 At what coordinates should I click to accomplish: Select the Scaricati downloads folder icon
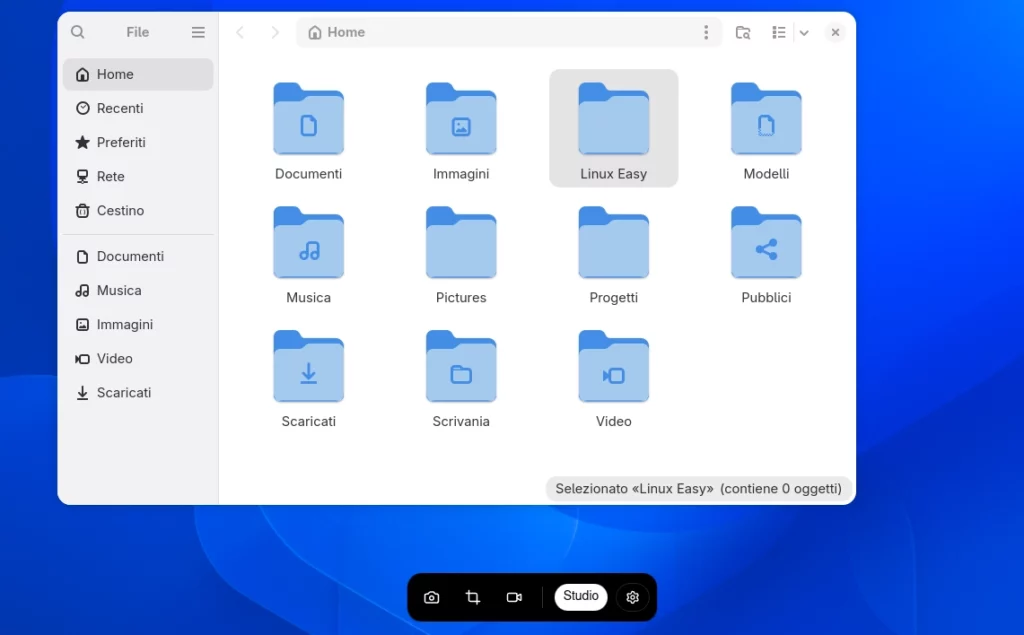pyautogui.click(x=308, y=366)
